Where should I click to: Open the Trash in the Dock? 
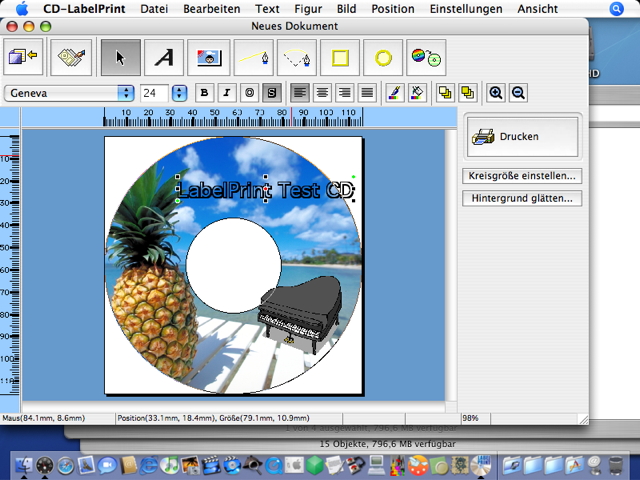[x=616, y=466]
